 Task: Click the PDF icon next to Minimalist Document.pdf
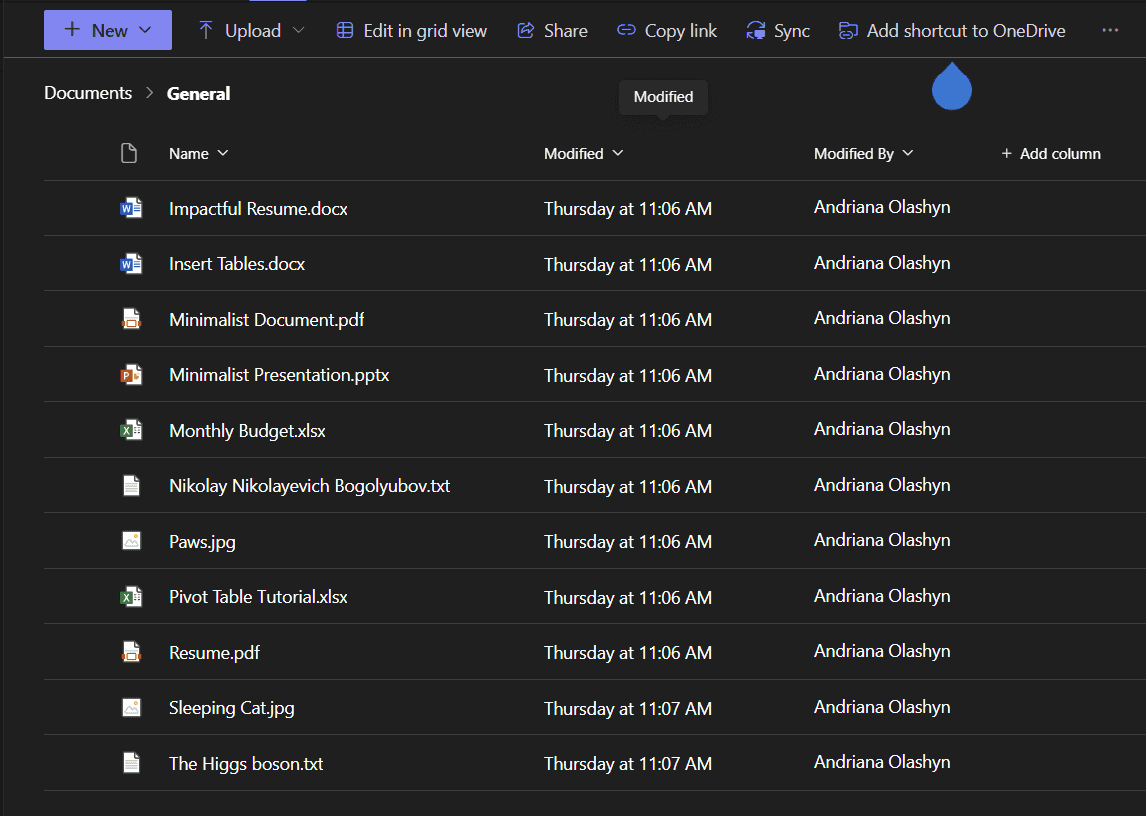click(130, 320)
